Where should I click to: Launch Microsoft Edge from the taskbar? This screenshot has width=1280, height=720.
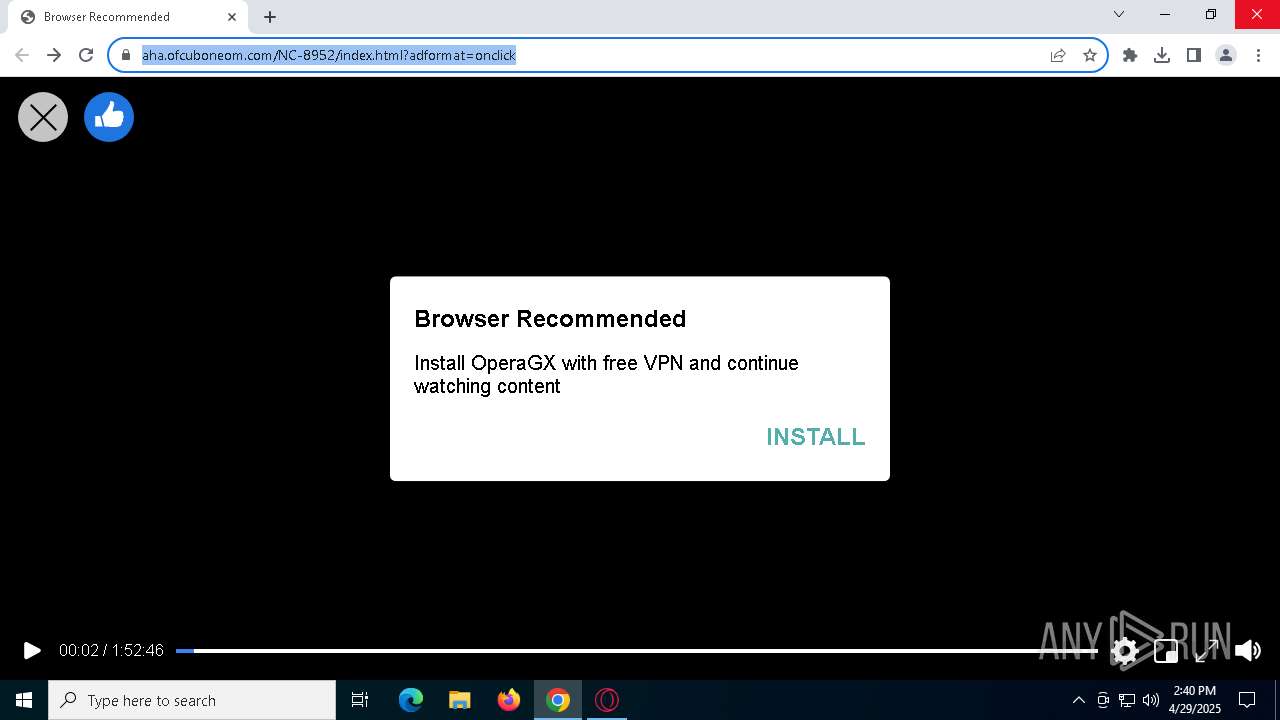(411, 700)
